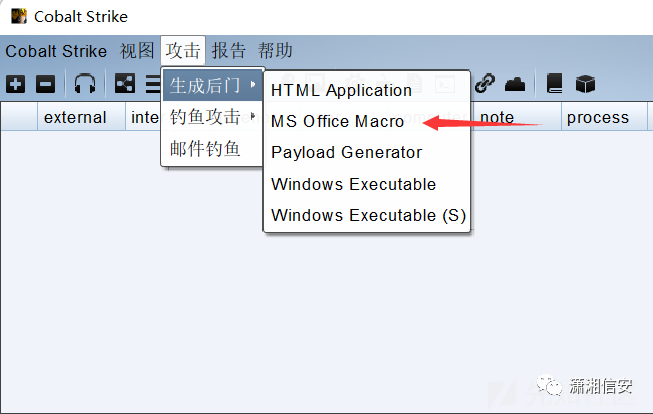Expand the 生成后门 submenu
Viewport: 653px width, 414px height.
click(212, 85)
